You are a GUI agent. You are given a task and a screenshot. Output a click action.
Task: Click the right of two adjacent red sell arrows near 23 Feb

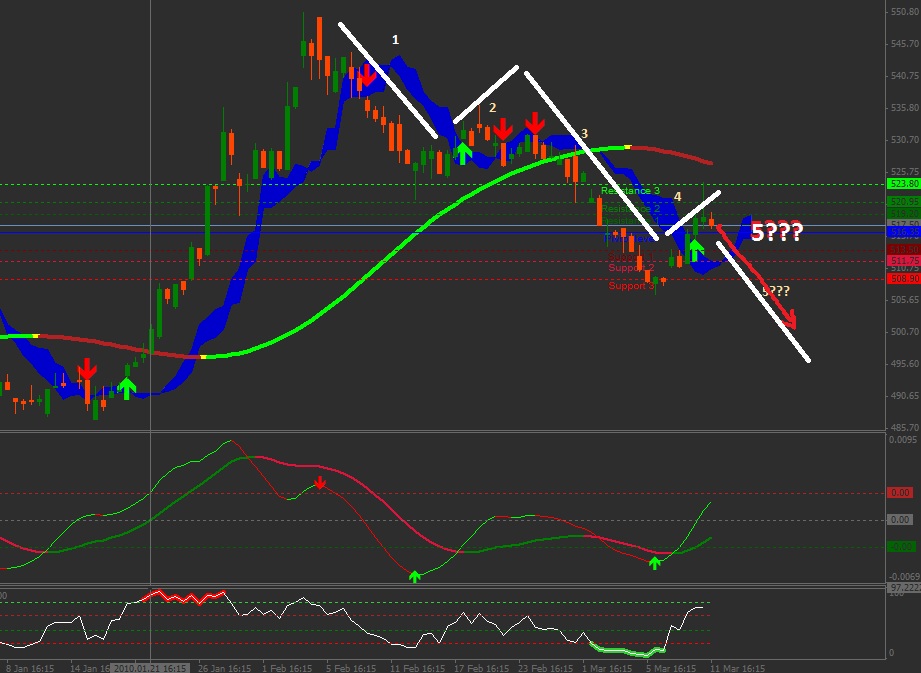point(535,123)
